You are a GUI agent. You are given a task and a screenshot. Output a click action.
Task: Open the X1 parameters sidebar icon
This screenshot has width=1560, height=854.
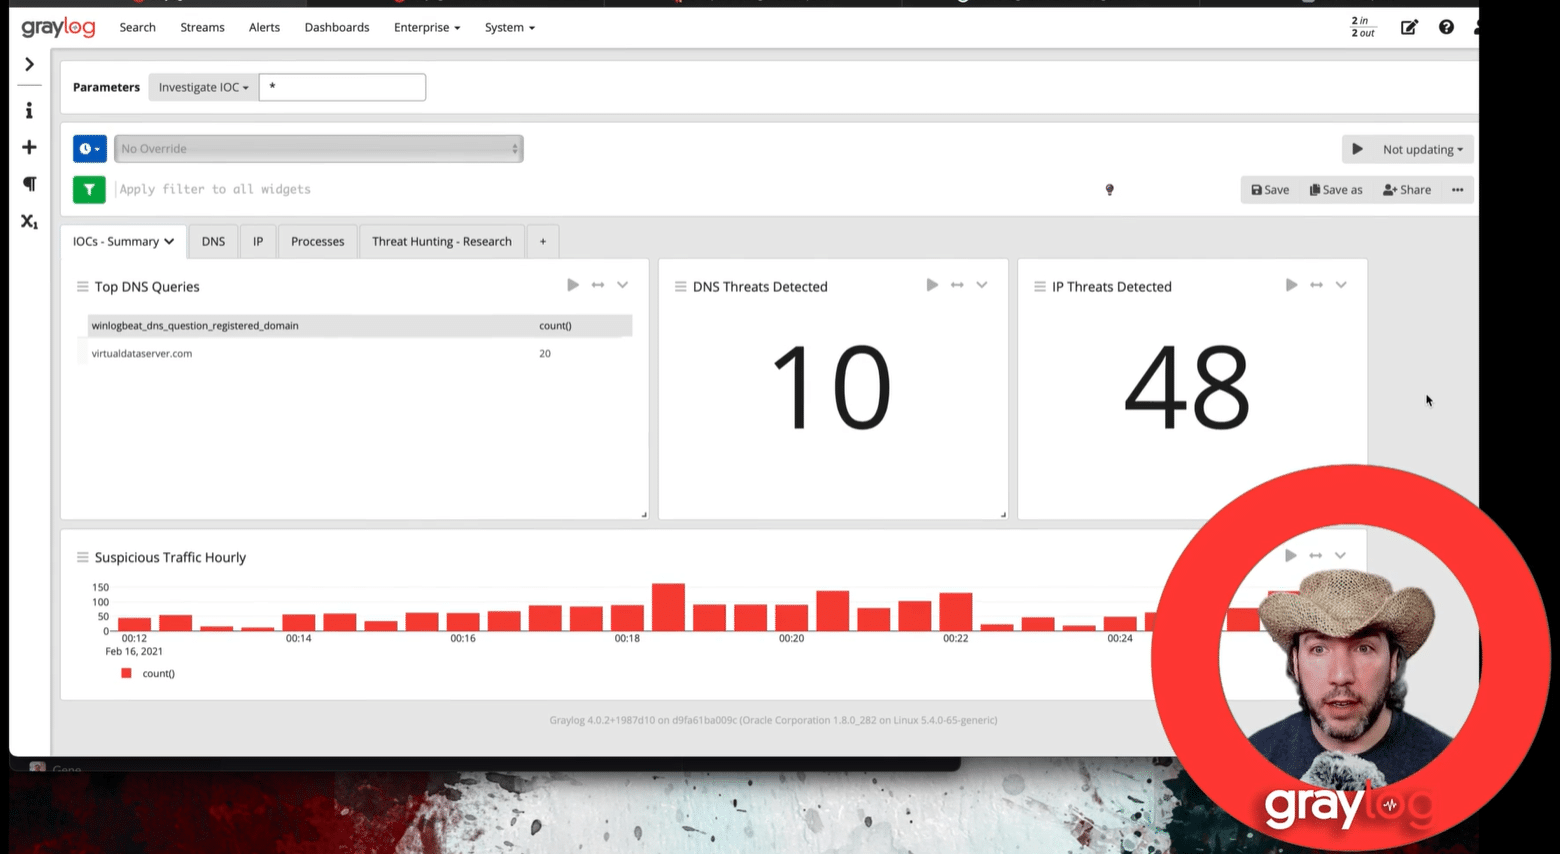[x=29, y=221]
